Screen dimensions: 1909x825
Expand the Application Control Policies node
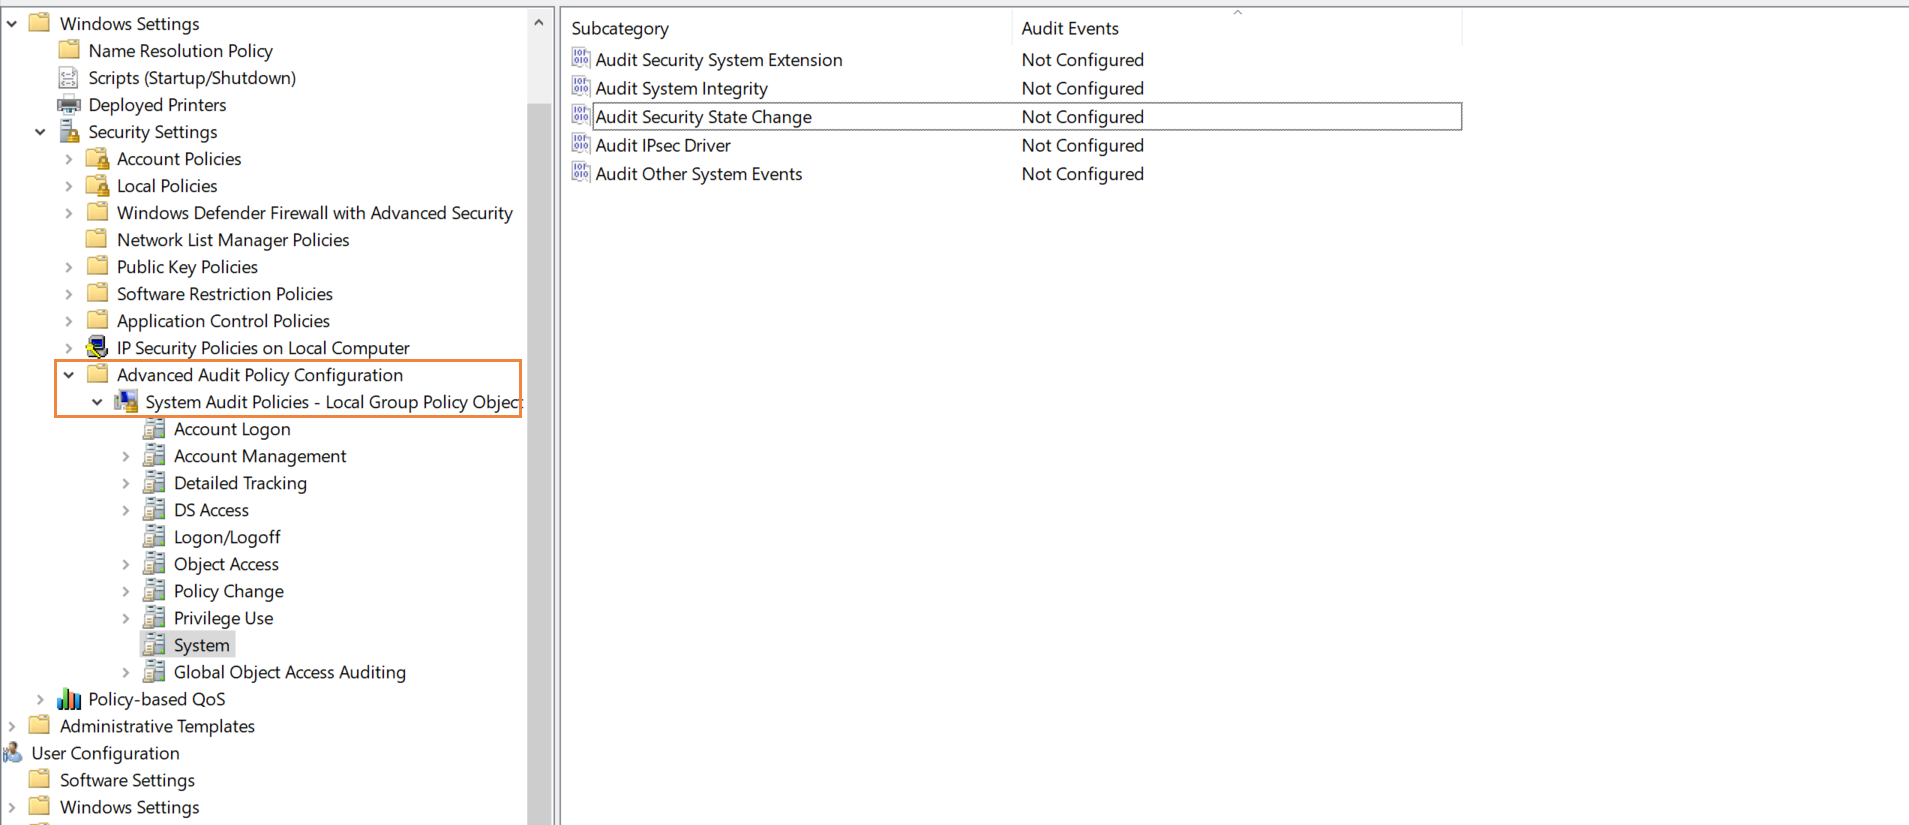pos(68,321)
